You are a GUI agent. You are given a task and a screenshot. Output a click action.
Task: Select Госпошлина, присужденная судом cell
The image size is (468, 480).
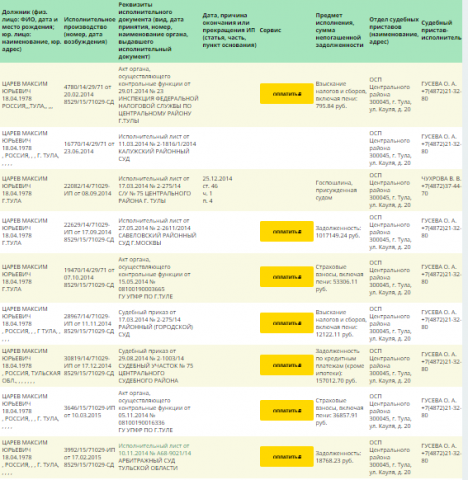[x=336, y=190]
